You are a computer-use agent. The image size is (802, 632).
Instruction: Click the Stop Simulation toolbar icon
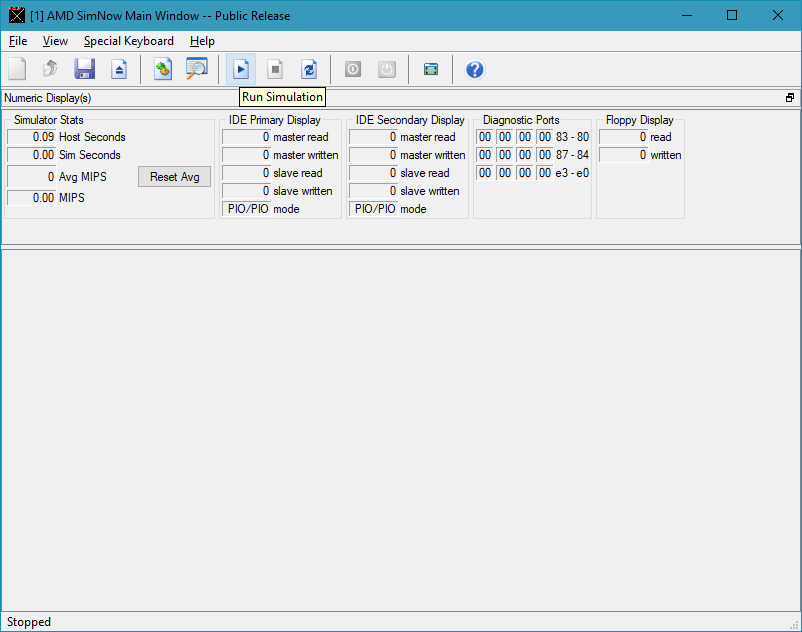pos(275,69)
